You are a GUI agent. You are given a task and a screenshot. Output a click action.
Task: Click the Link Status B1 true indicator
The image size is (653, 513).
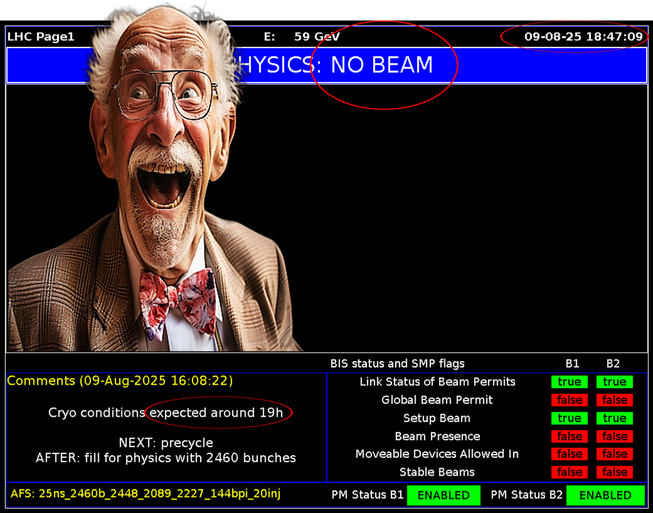(570, 382)
